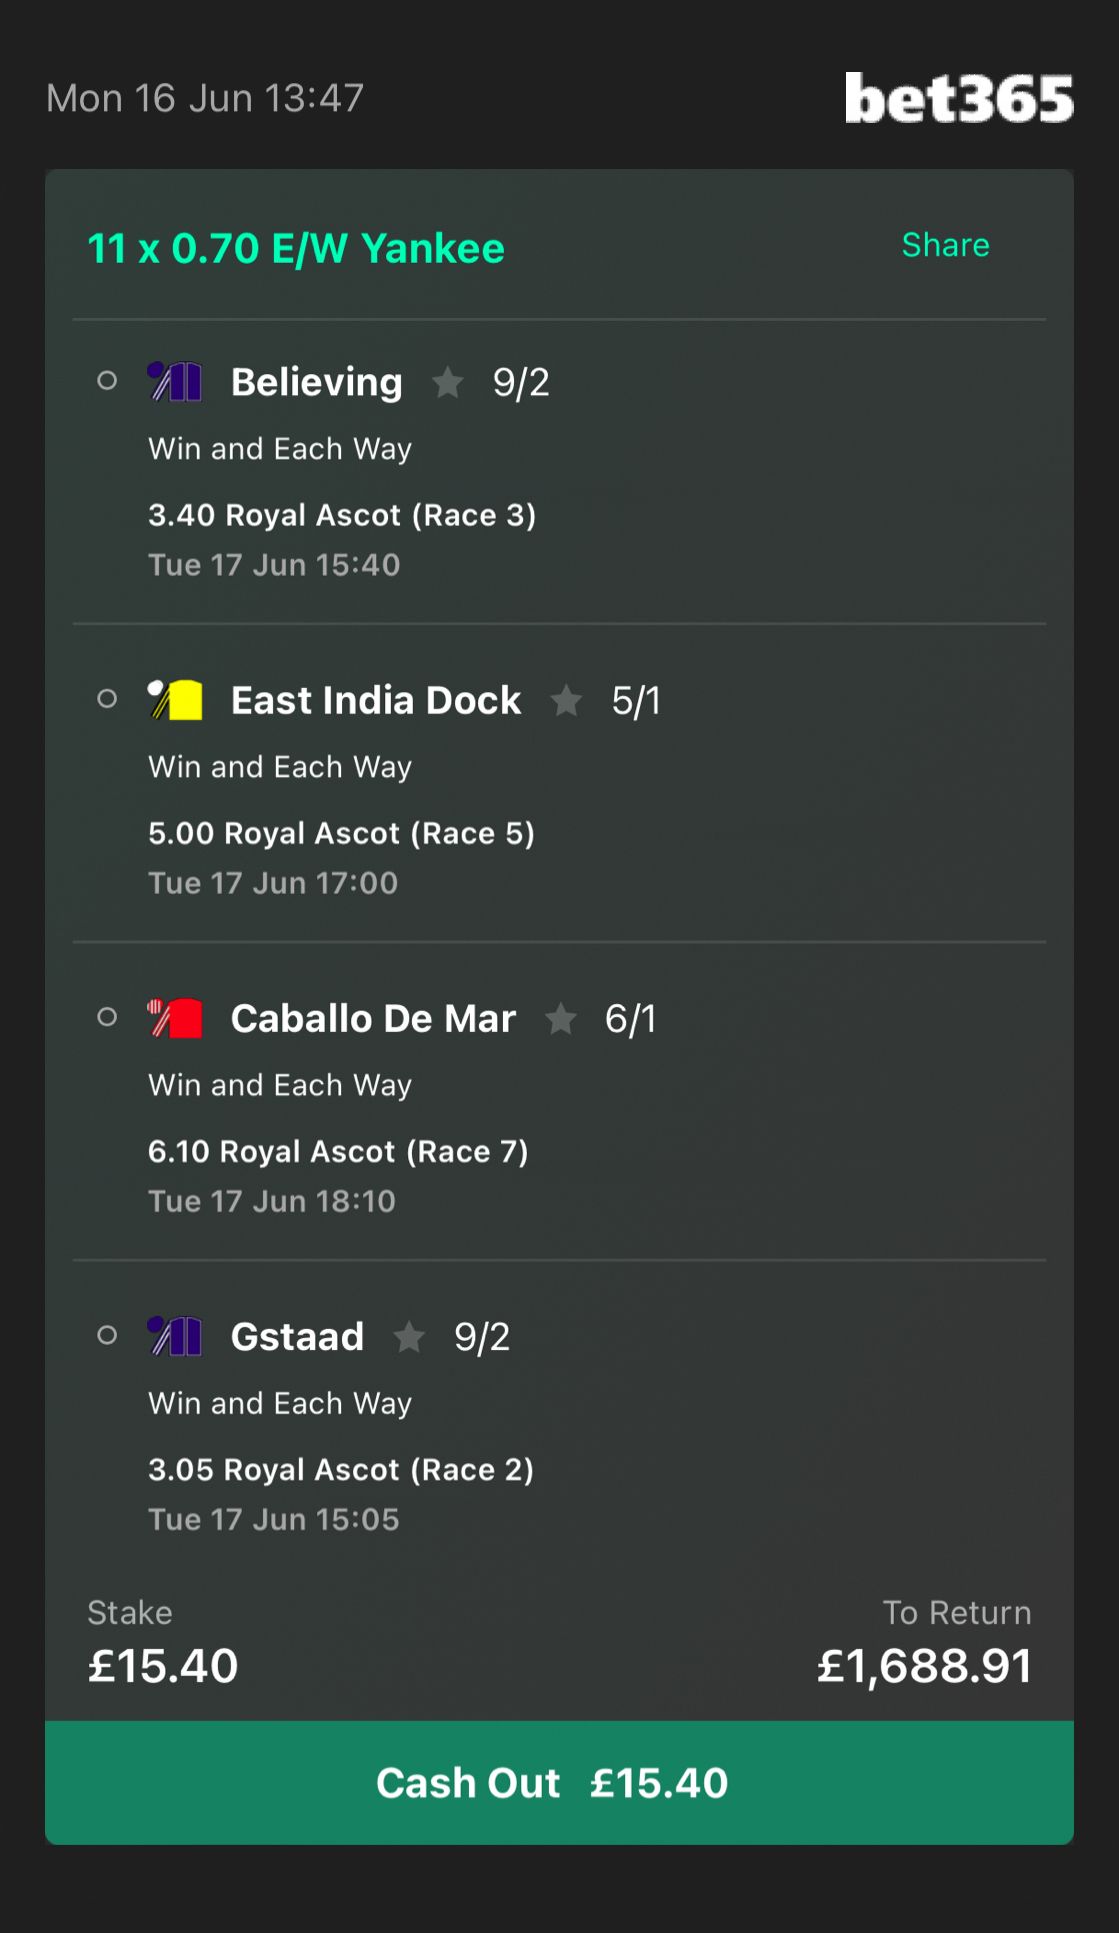Click the bet365 logo
Viewport: 1119px width, 1933px height.
959,98
